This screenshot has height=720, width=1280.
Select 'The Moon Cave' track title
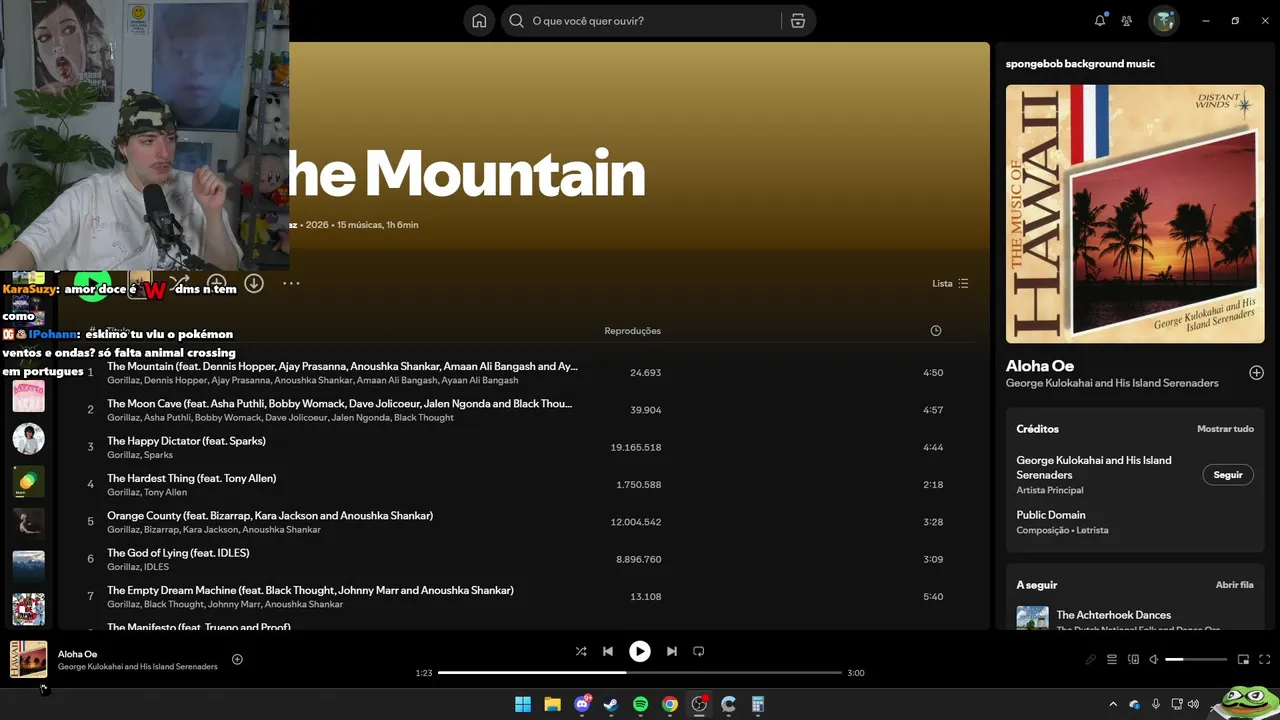pos(340,404)
